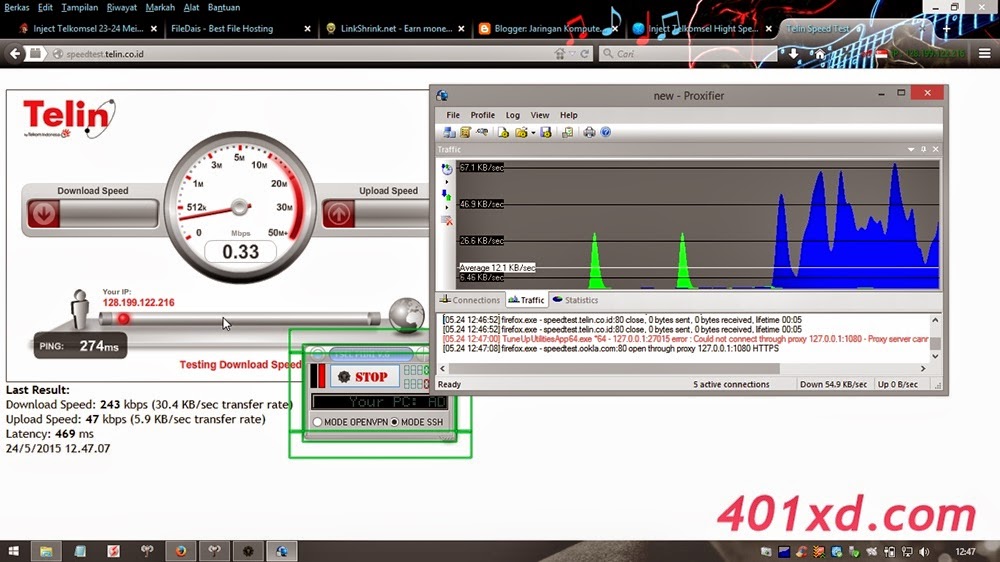Open a new tab with the plus icon
Screen dimensions: 1000x562
point(946,29)
